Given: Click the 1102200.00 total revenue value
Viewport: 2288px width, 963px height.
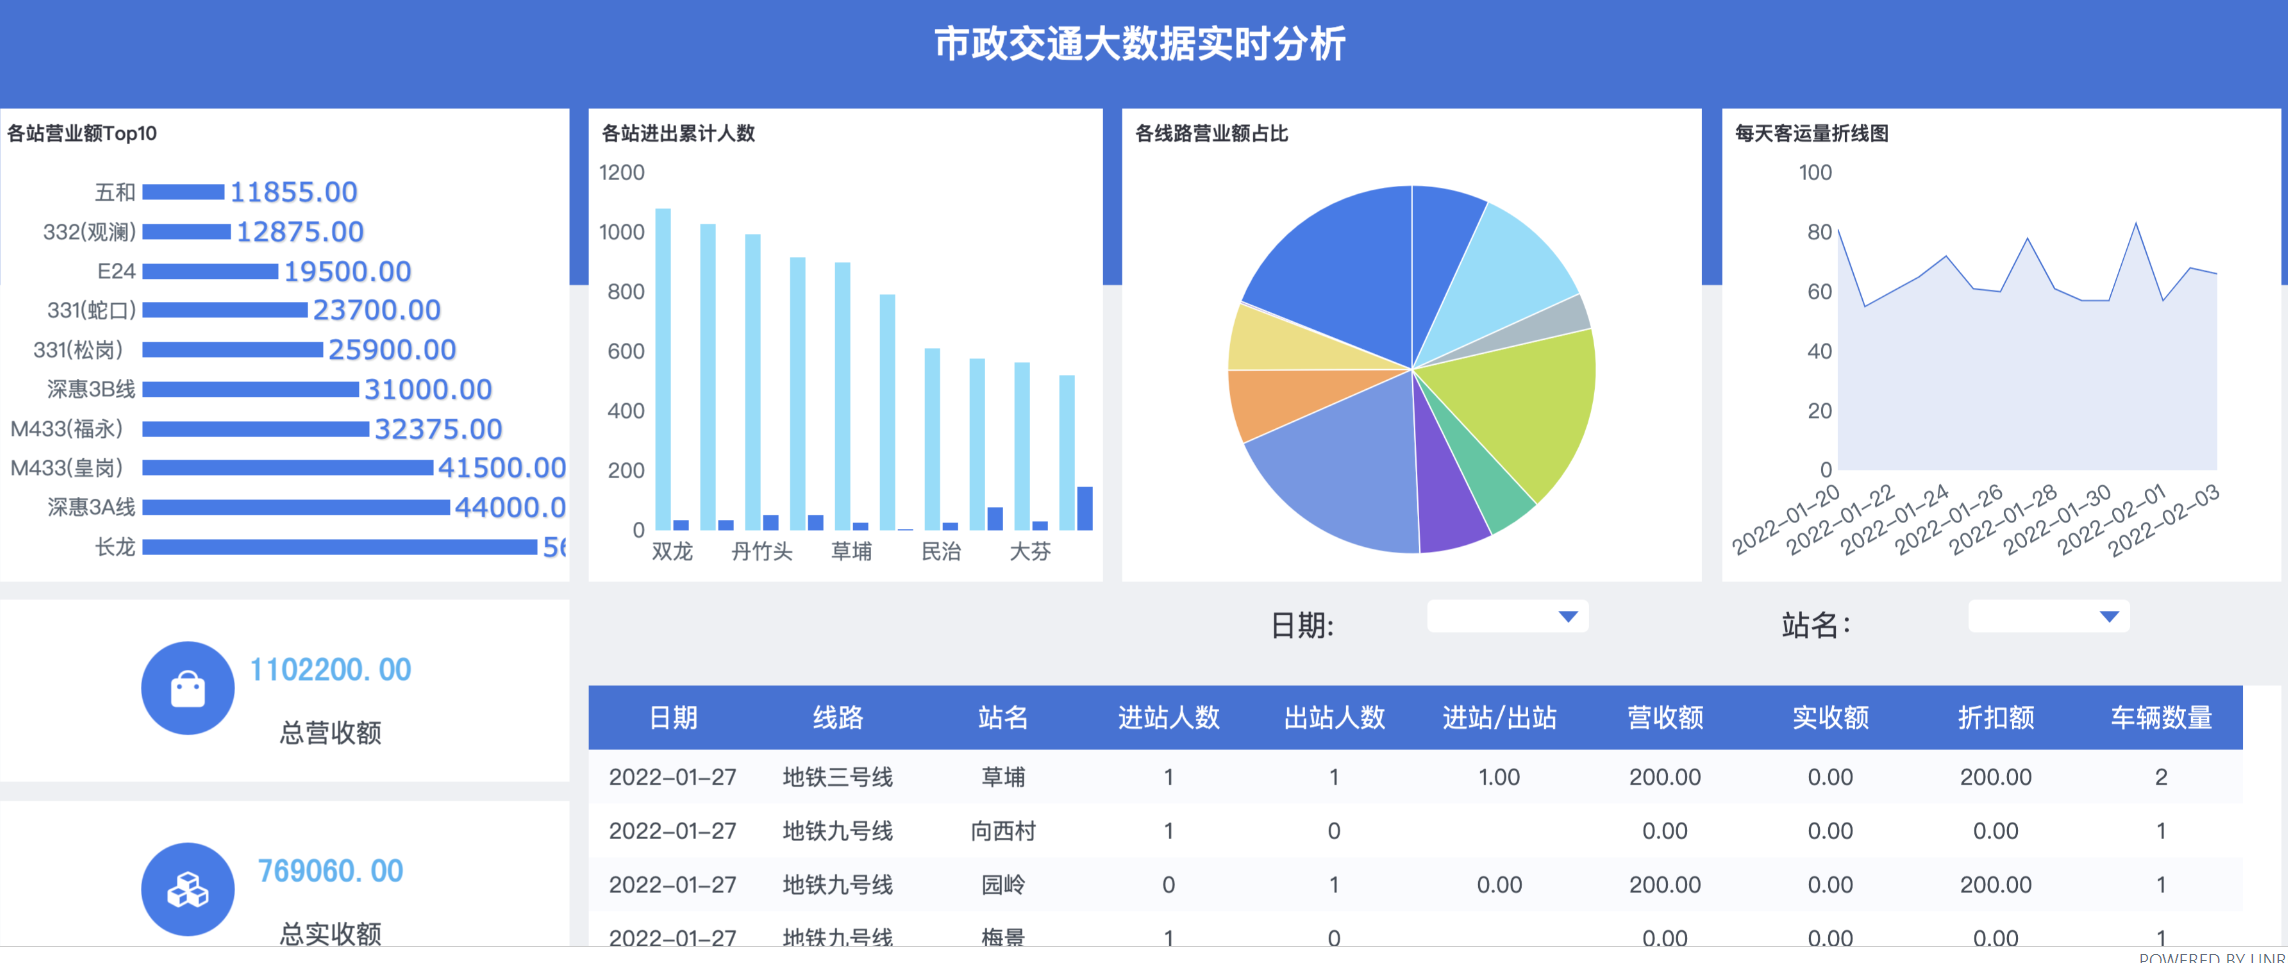Looking at the screenshot, I should 330,670.
